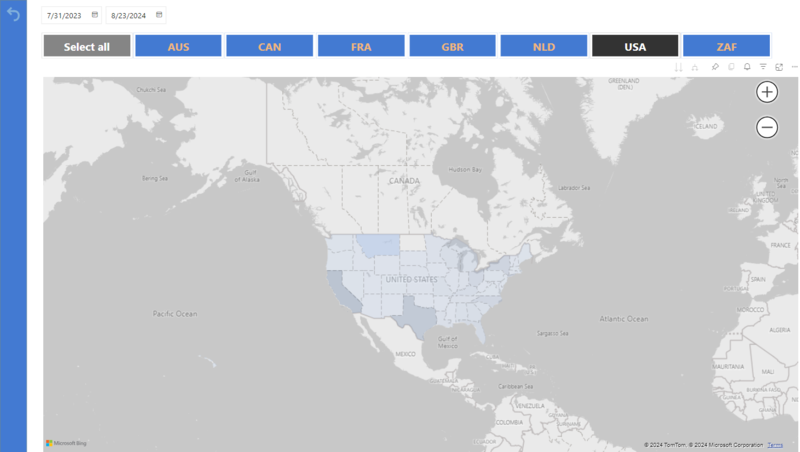Viewport: 800px width, 452px height.
Task: Click the Pacific Ocean label
Action: [175, 314]
